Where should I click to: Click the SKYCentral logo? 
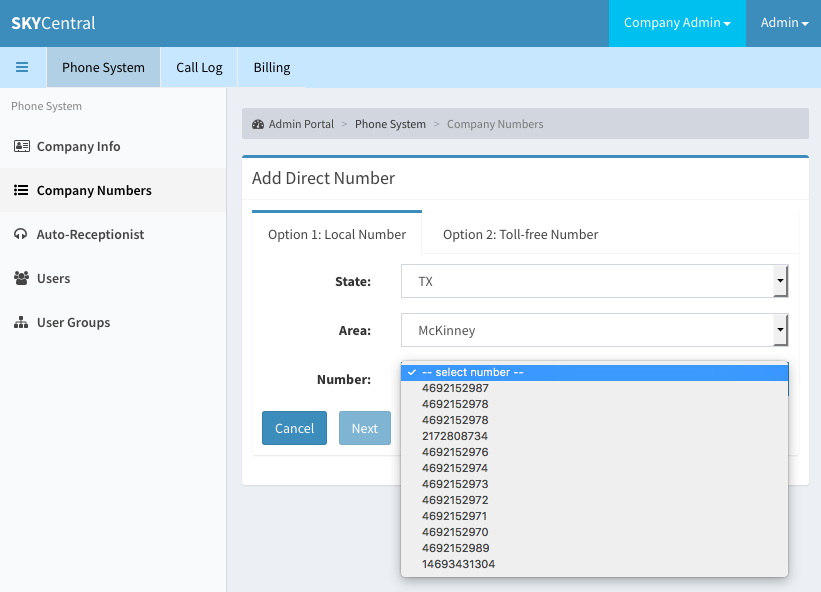tap(53, 23)
